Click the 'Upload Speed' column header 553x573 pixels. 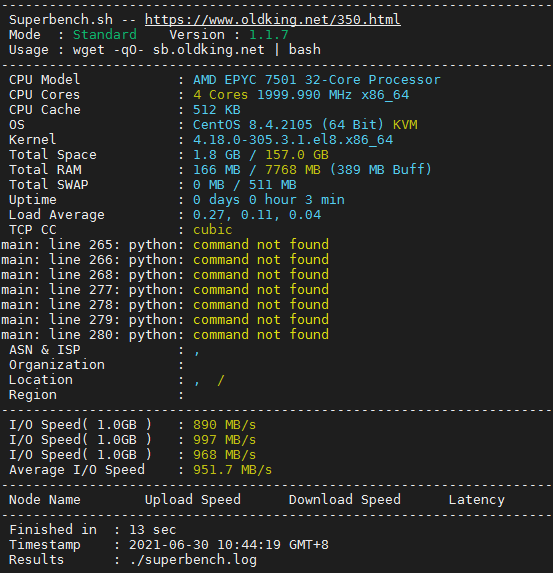point(193,500)
